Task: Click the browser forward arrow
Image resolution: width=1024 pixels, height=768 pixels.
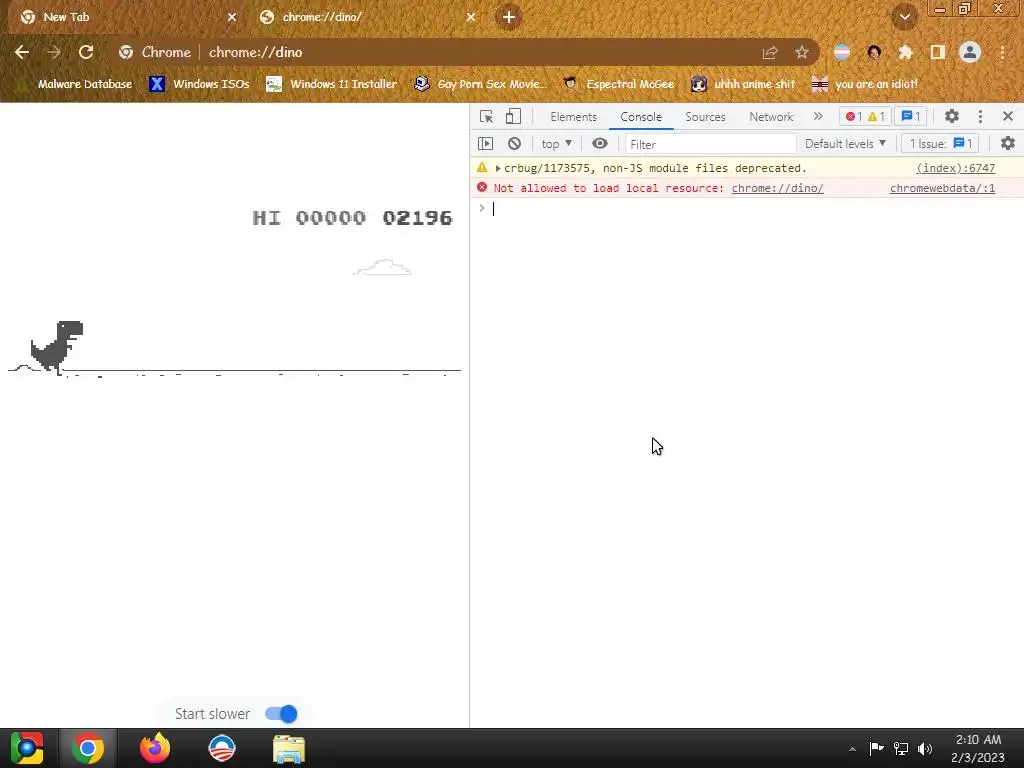Action: (x=54, y=52)
